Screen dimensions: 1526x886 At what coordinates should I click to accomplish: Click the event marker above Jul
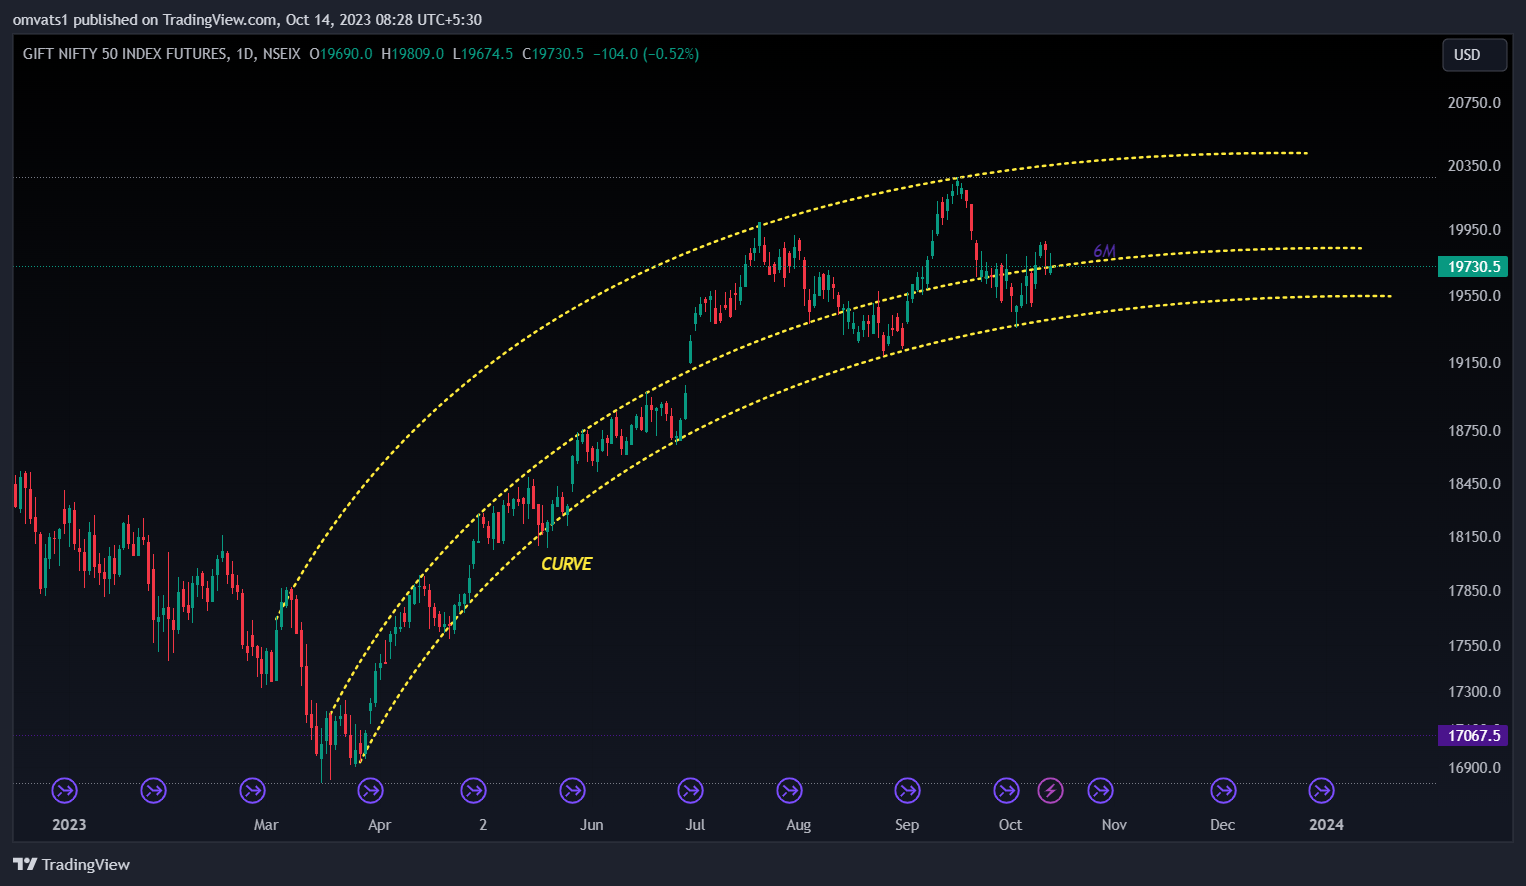[x=690, y=791]
